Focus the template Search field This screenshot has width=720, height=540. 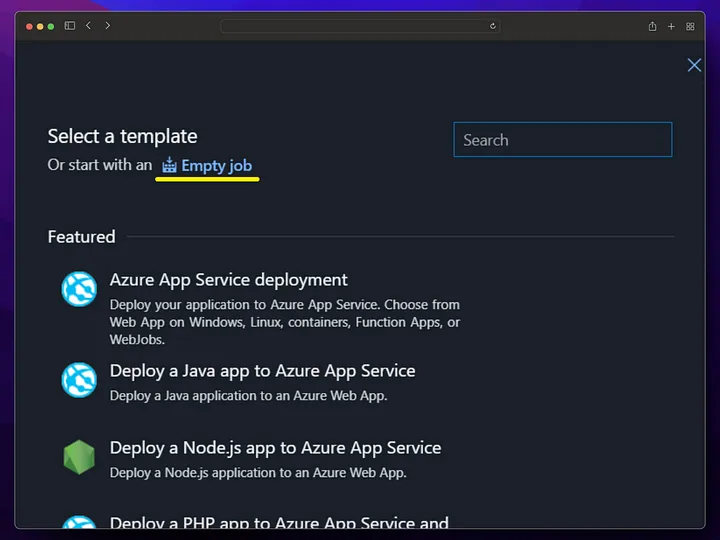[x=562, y=140]
